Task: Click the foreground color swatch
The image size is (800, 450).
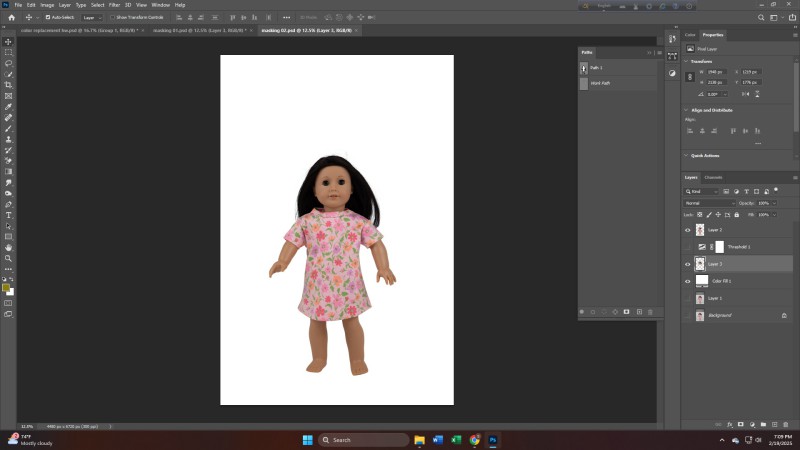Action: coord(7,287)
